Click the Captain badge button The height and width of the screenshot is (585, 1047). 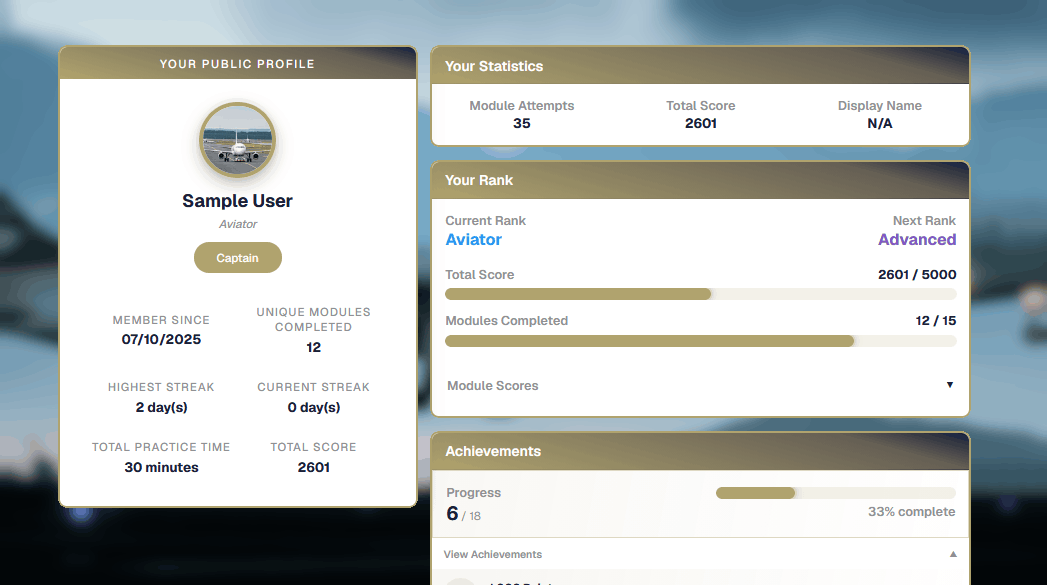pos(238,258)
